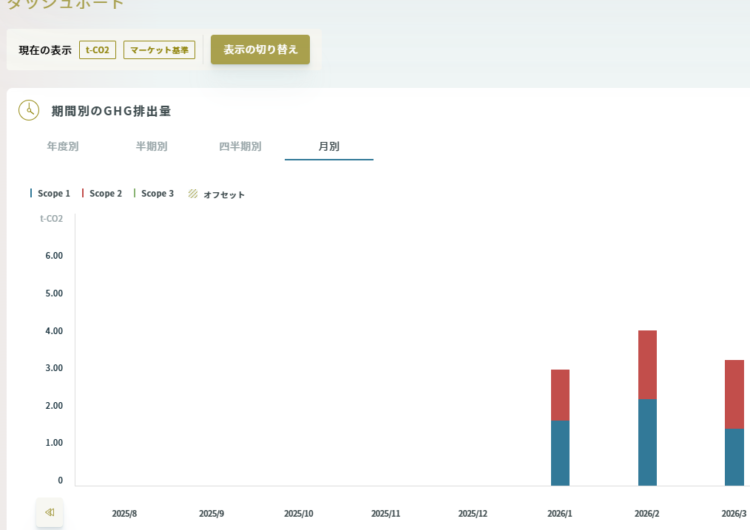Viewport: 750px width, 530px height.
Task: Click the red Scope 2 bar for 2026/1
Action: [560, 395]
